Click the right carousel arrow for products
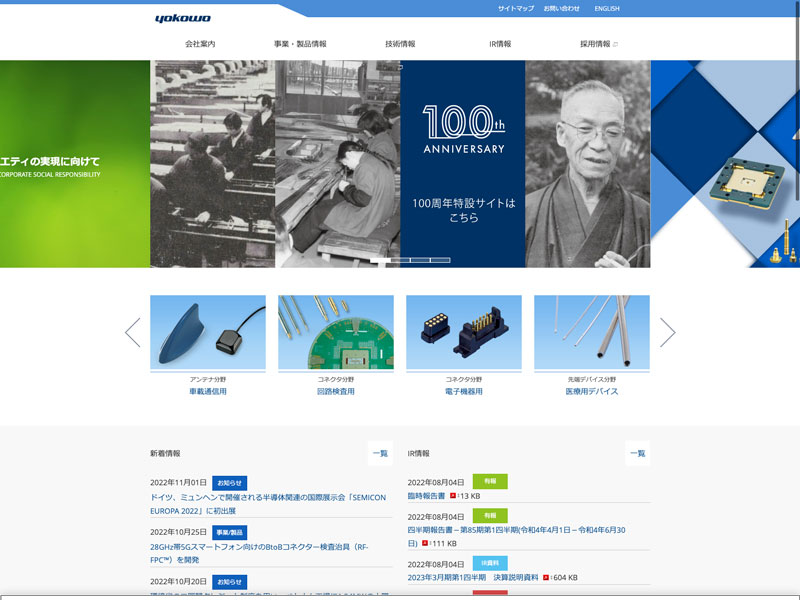 pos(667,333)
